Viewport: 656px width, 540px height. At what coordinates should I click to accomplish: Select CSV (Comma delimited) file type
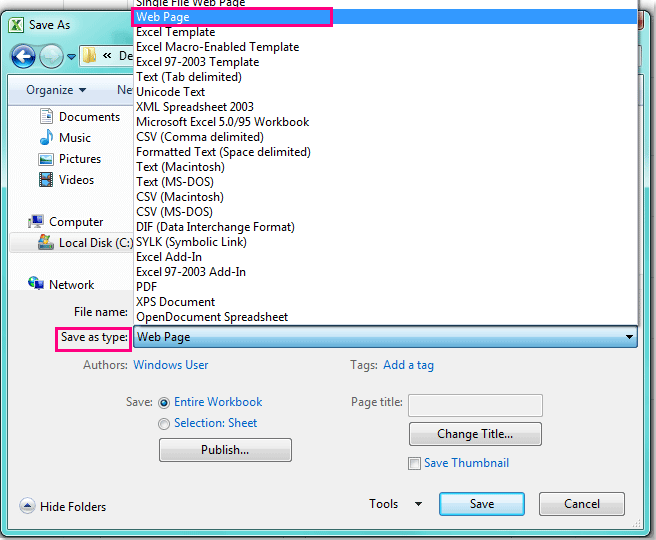(x=200, y=137)
